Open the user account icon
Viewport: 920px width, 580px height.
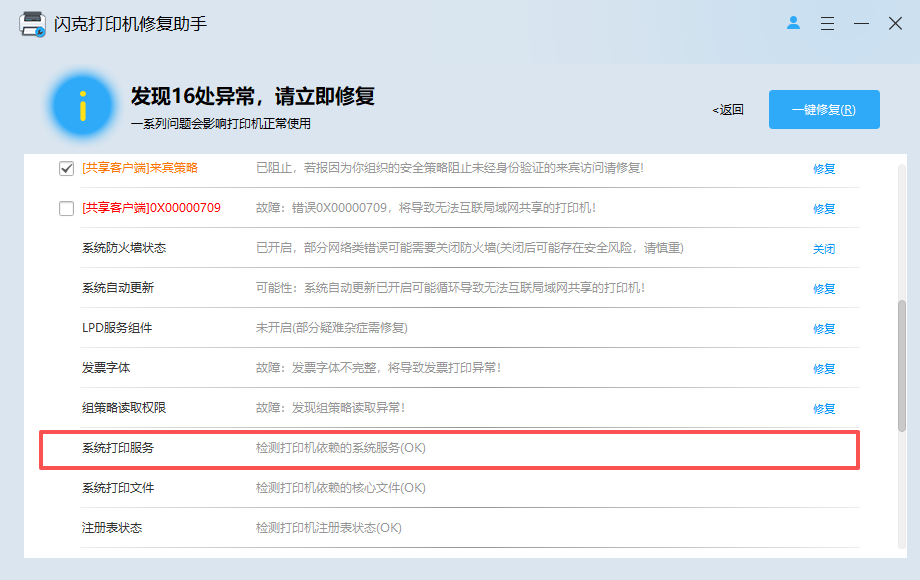[x=793, y=23]
